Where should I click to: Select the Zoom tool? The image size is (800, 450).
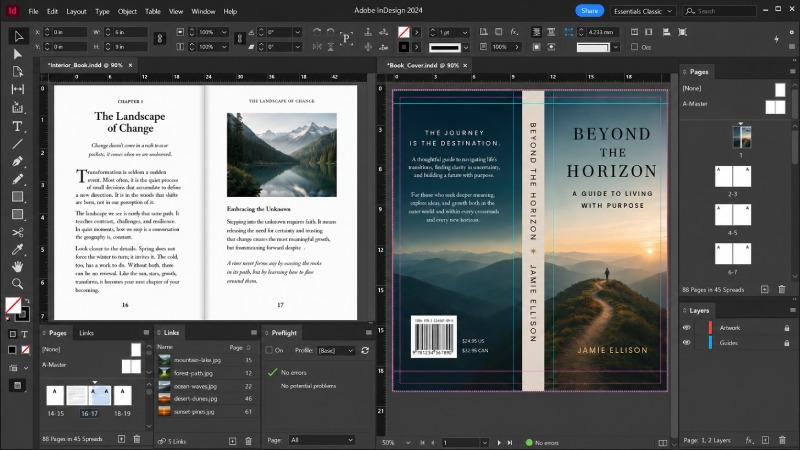click(x=18, y=284)
